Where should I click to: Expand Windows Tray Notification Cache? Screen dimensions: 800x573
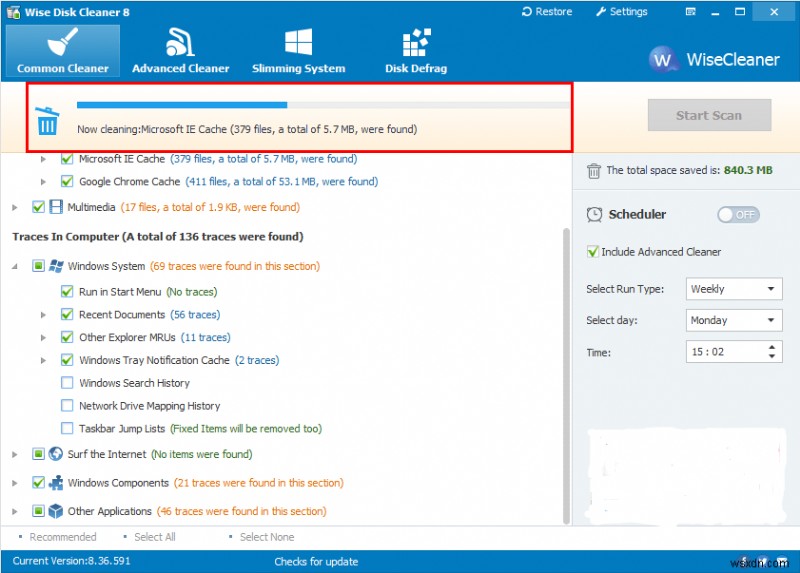point(43,360)
